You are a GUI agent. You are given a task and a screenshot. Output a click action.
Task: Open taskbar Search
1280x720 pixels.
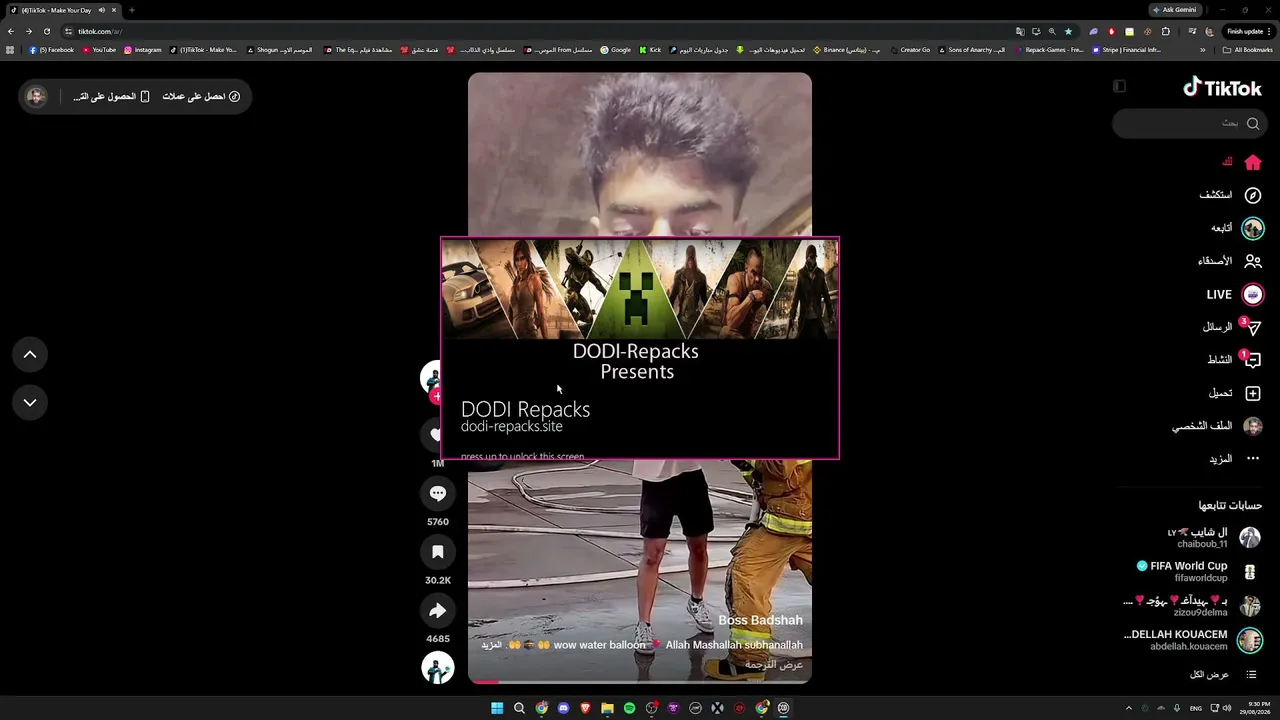[519, 708]
